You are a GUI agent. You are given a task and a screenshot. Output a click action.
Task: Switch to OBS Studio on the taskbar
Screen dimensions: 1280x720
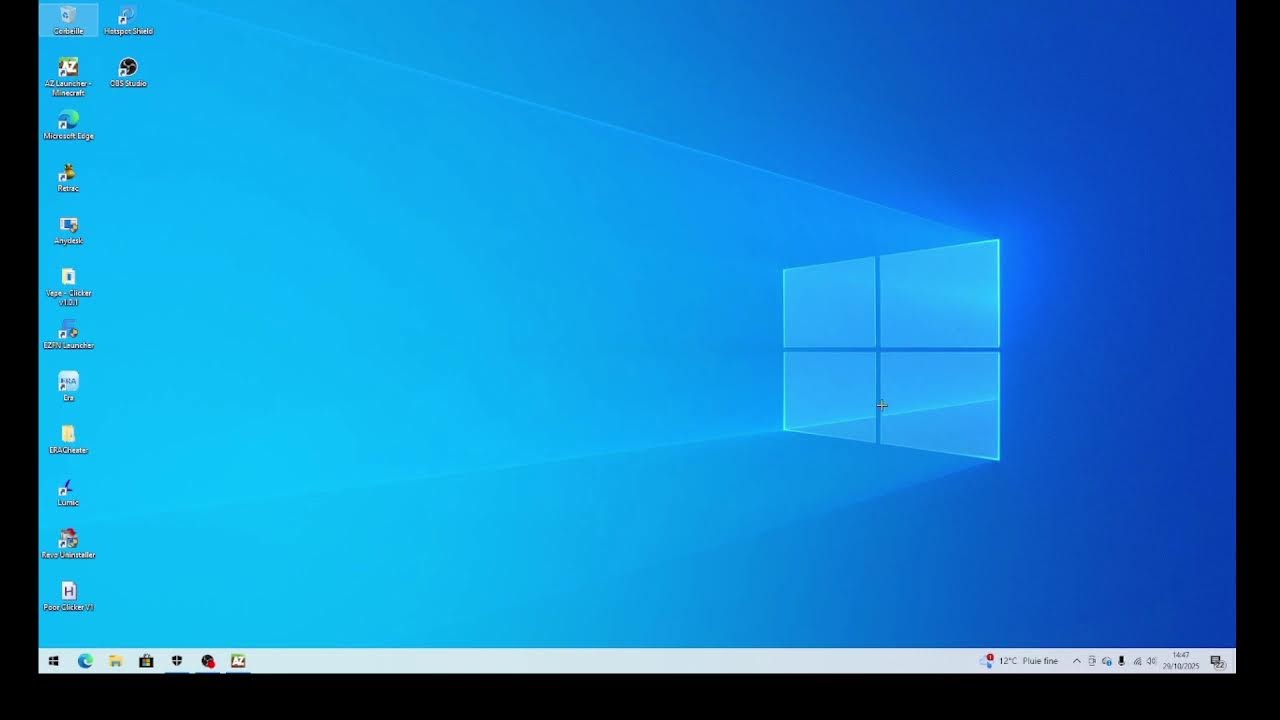tap(208, 661)
